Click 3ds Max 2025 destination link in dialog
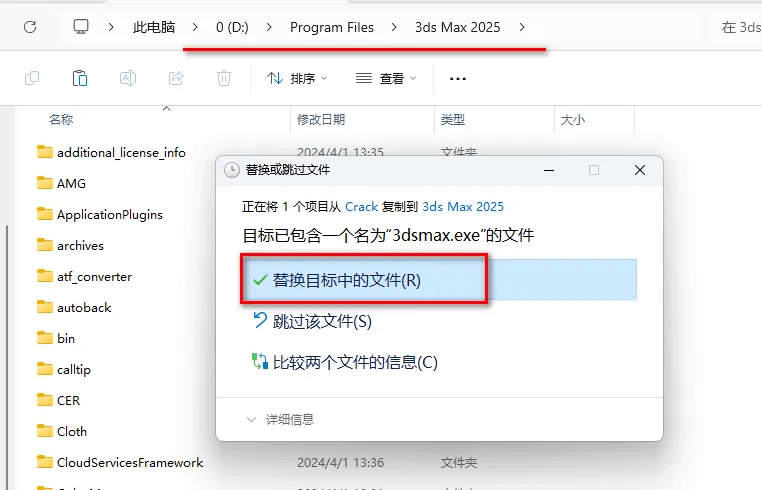The height and width of the screenshot is (490, 762). pyautogui.click(x=463, y=207)
